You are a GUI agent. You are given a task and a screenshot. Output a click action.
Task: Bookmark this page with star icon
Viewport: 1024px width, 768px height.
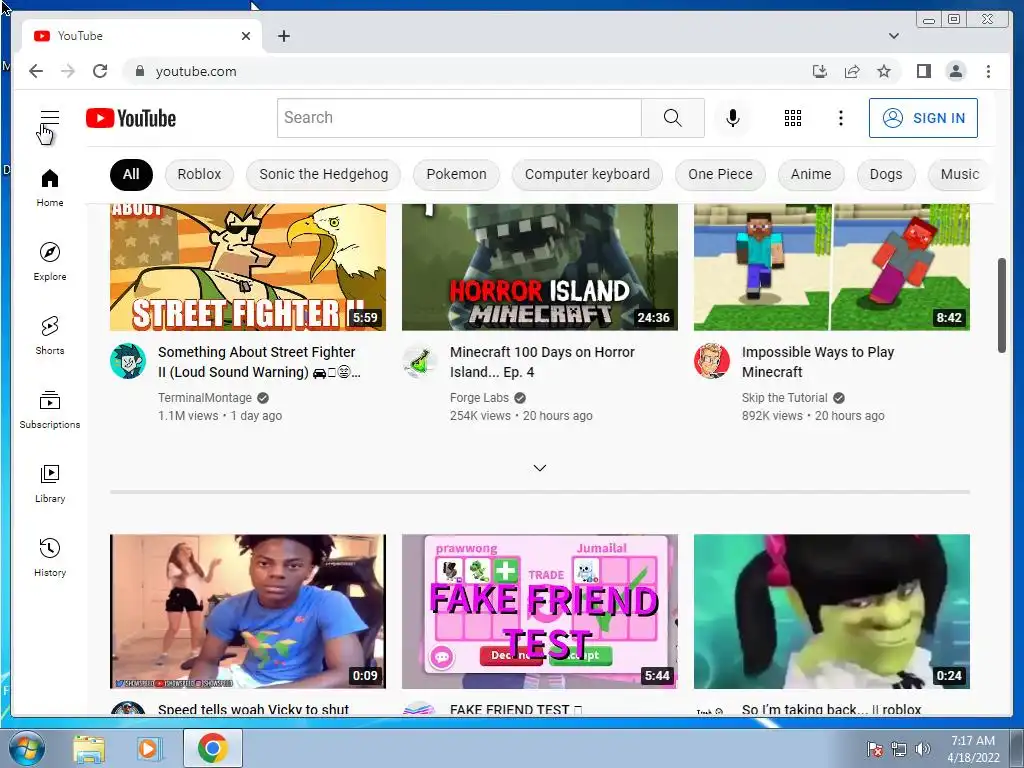click(x=884, y=71)
